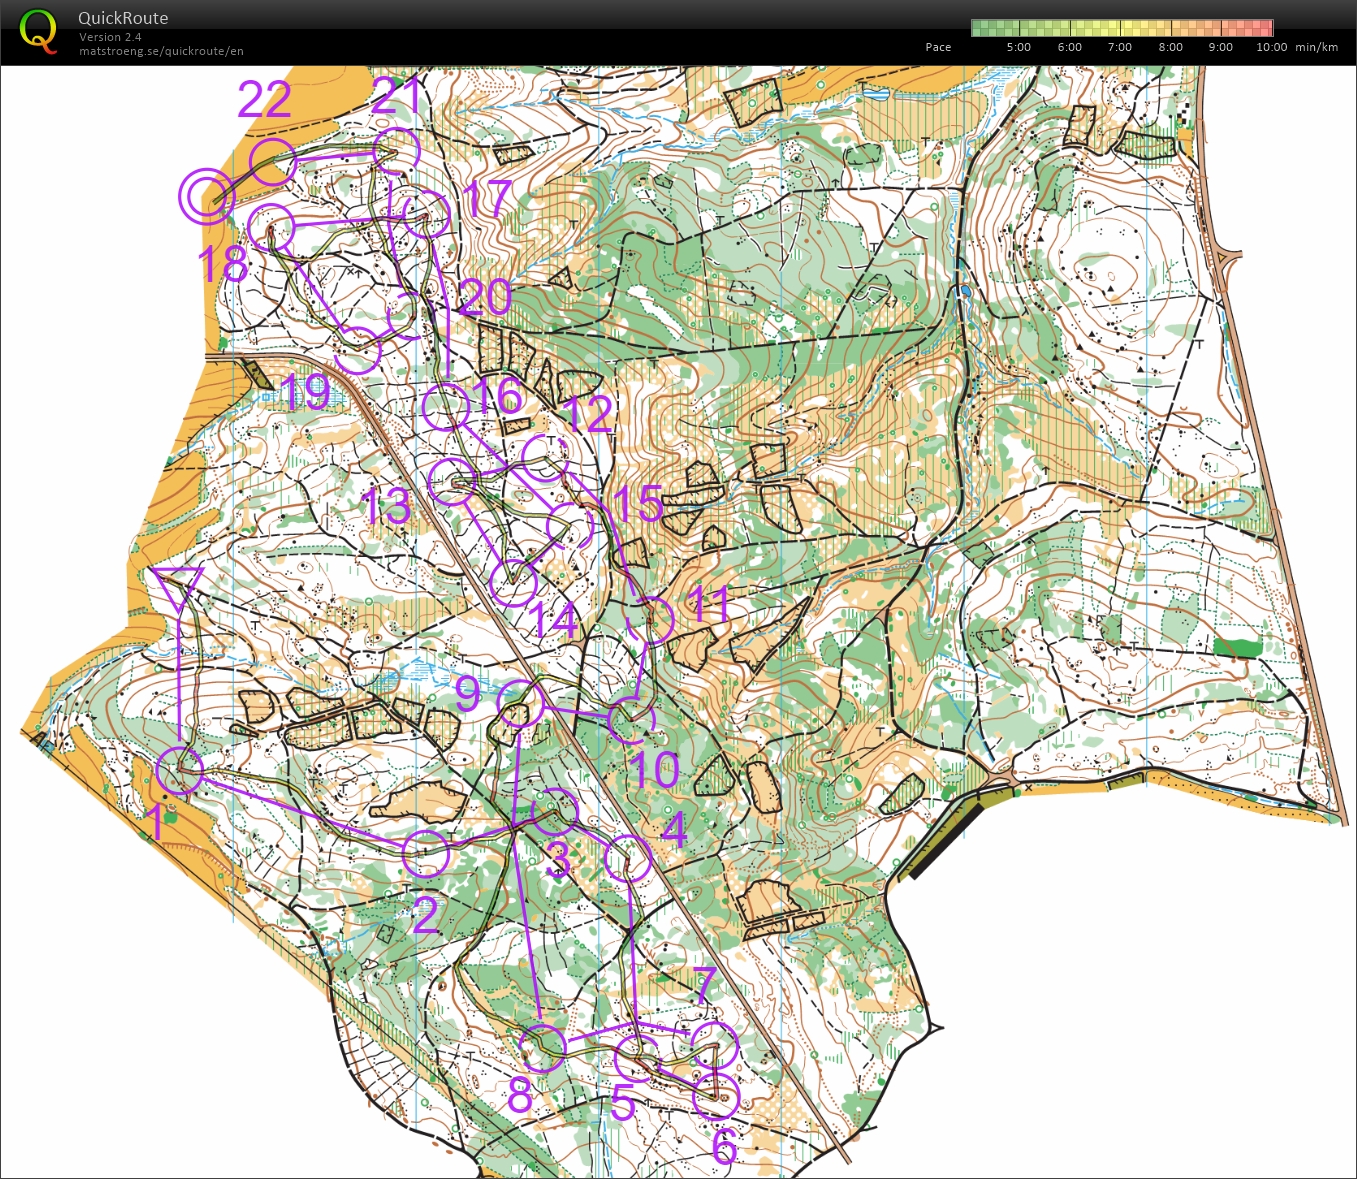Select the 7:00 pace tick label
The width and height of the screenshot is (1357, 1179).
pyautogui.click(x=1119, y=47)
